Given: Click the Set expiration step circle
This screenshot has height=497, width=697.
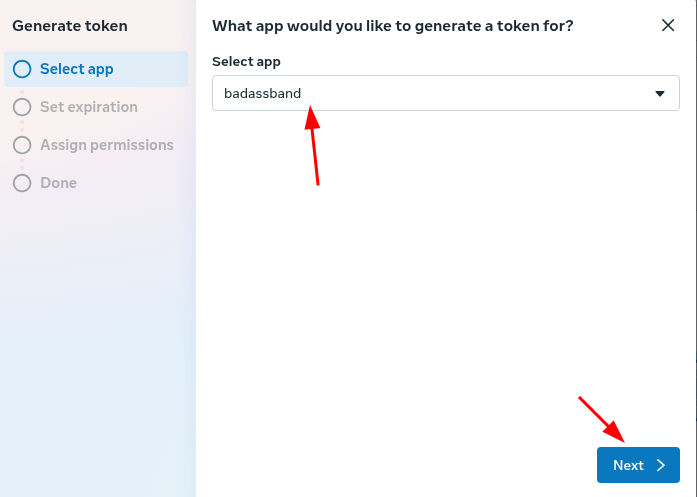Looking at the screenshot, I should (x=22, y=107).
